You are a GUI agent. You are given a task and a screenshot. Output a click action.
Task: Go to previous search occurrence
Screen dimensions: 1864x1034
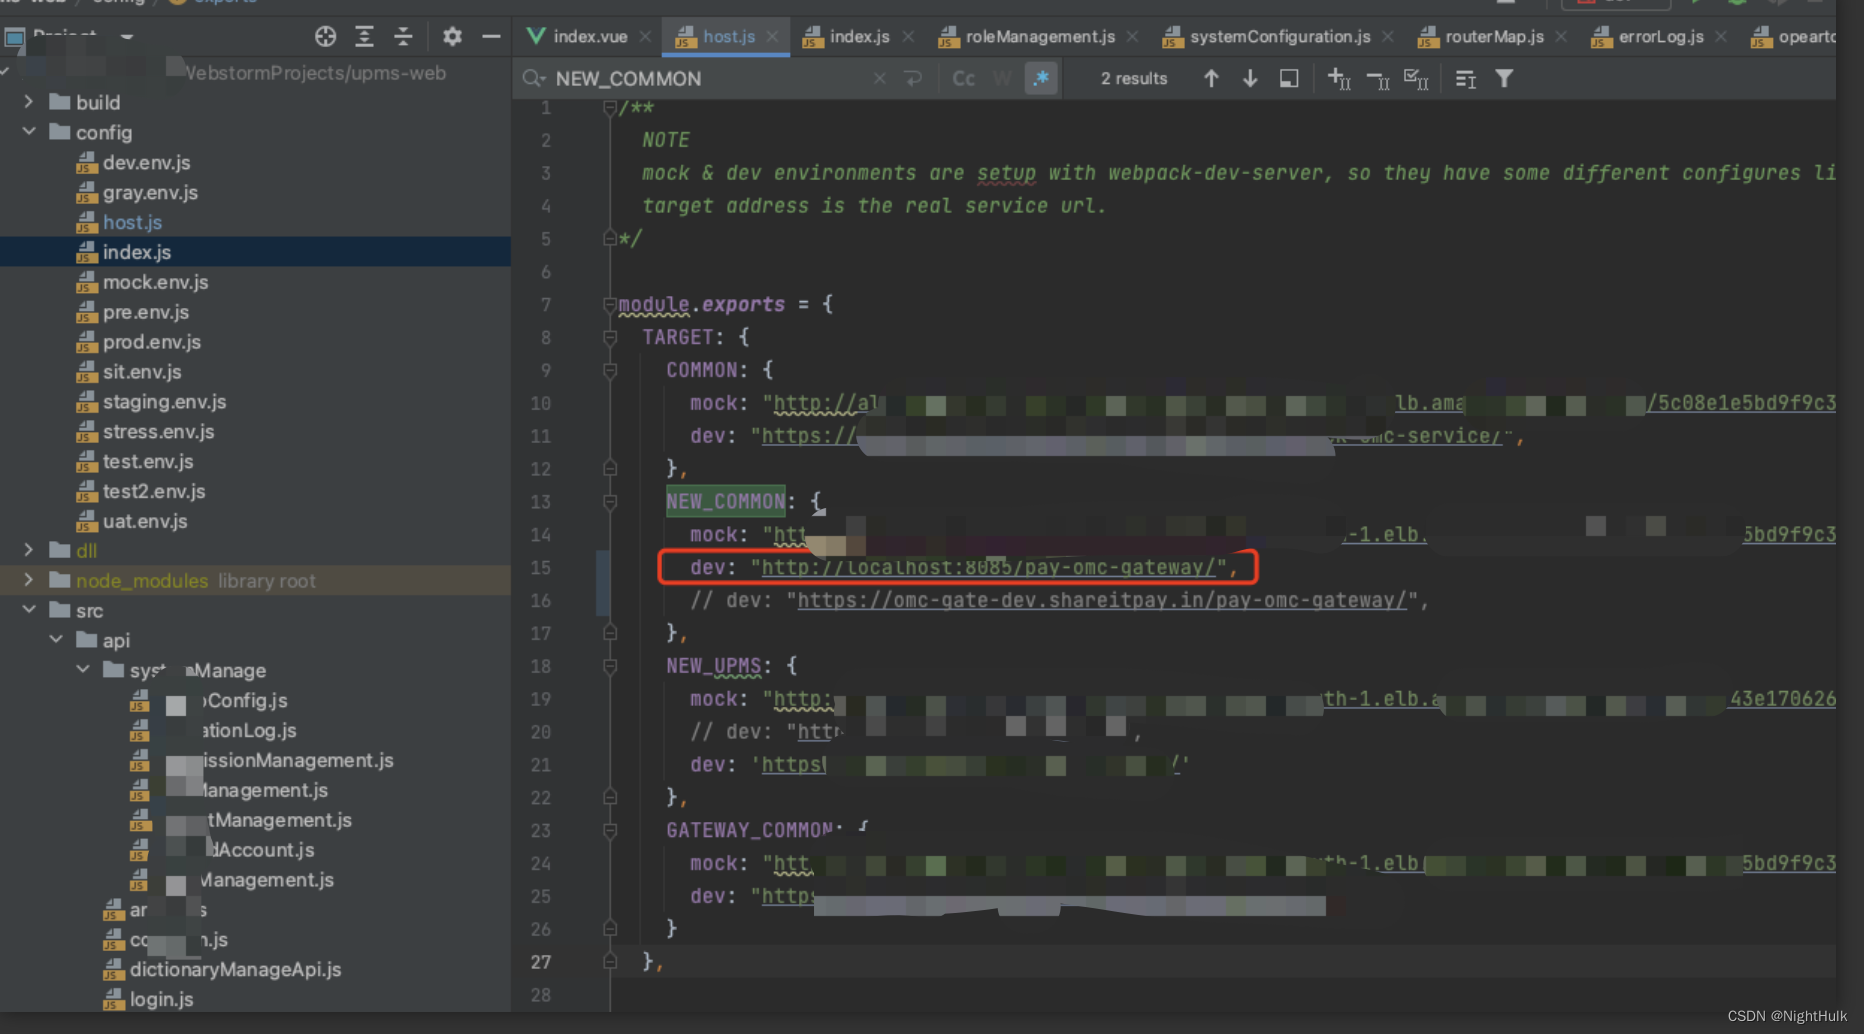click(1211, 78)
